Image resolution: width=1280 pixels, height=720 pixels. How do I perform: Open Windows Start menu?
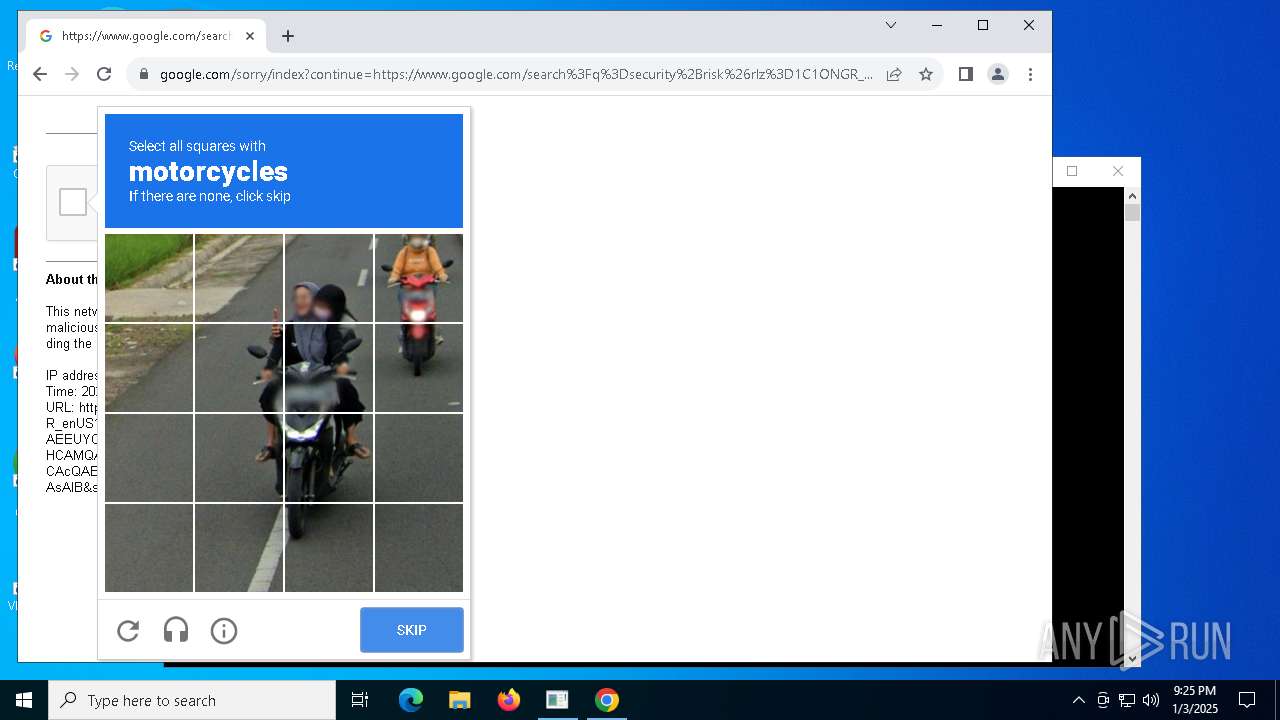point(24,700)
